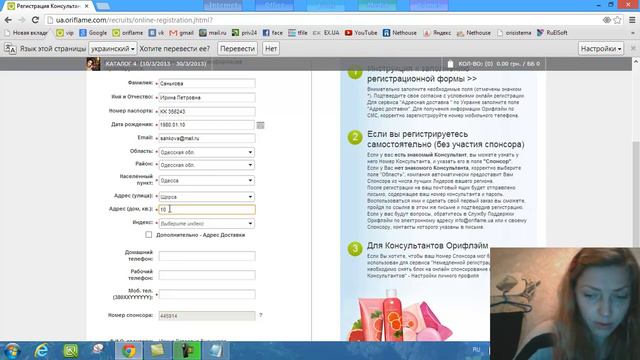Select the Регистрация Консультанта browser tab

pos(48,6)
